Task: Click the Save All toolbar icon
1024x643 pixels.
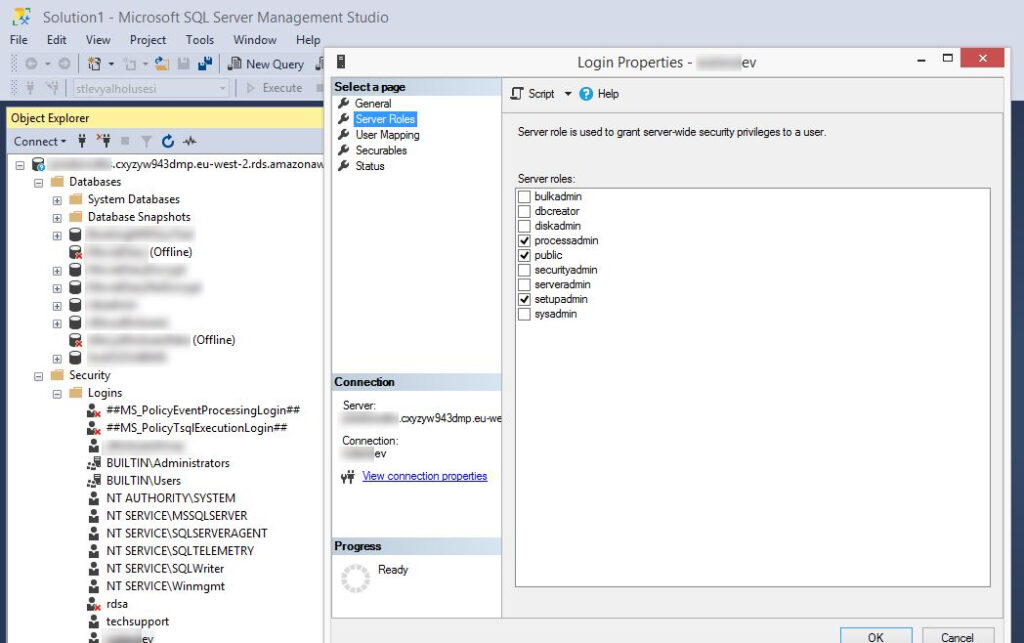Action: tap(205, 64)
